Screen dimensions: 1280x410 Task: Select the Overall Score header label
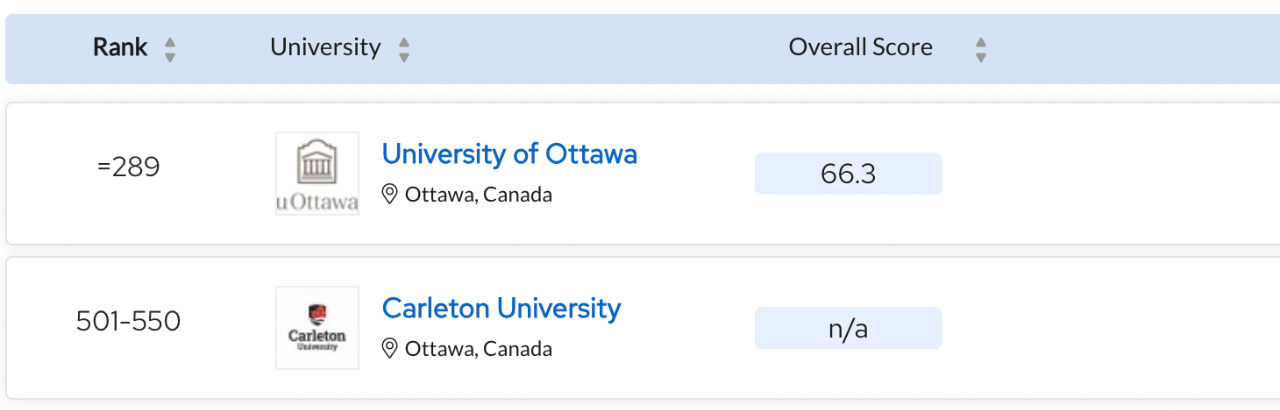point(860,47)
